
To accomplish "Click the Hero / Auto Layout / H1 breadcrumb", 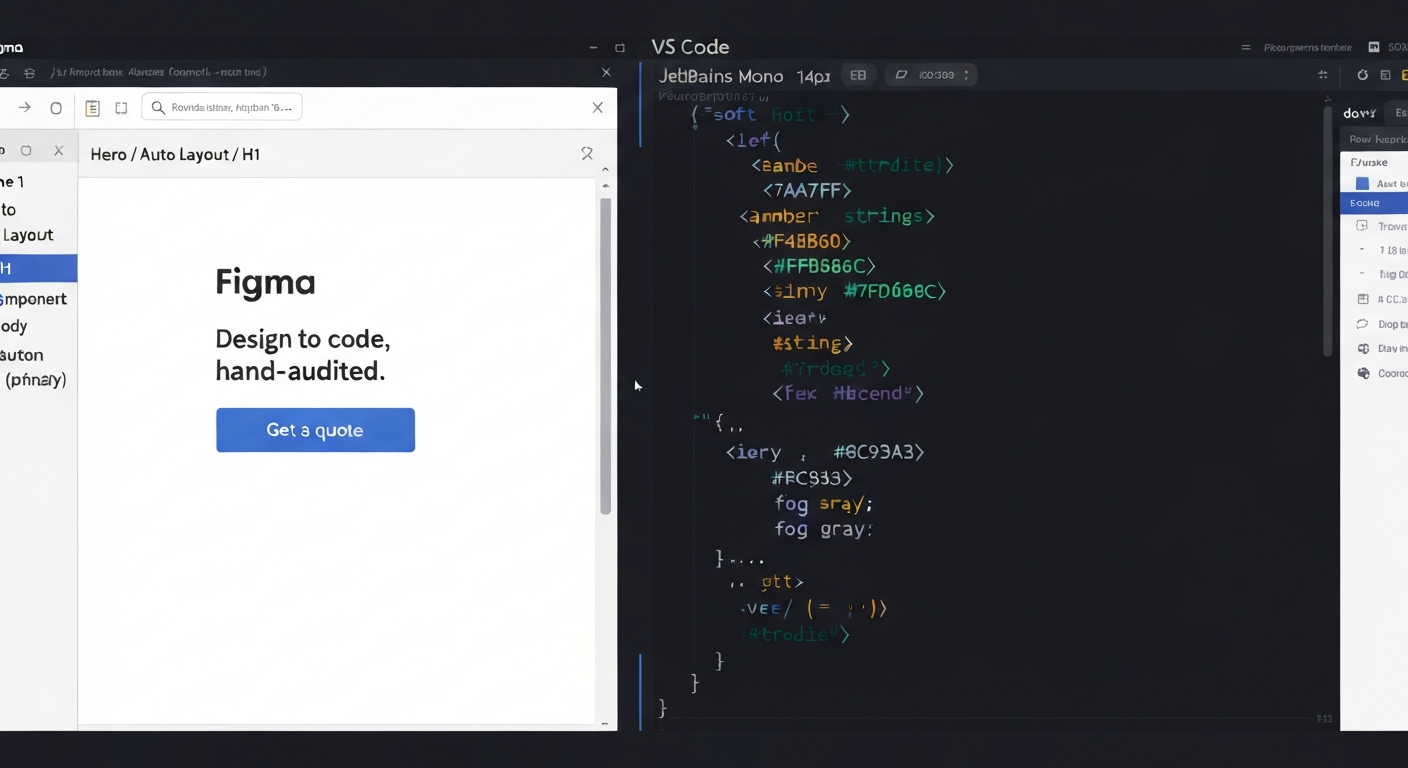I will [x=175, y=154].
